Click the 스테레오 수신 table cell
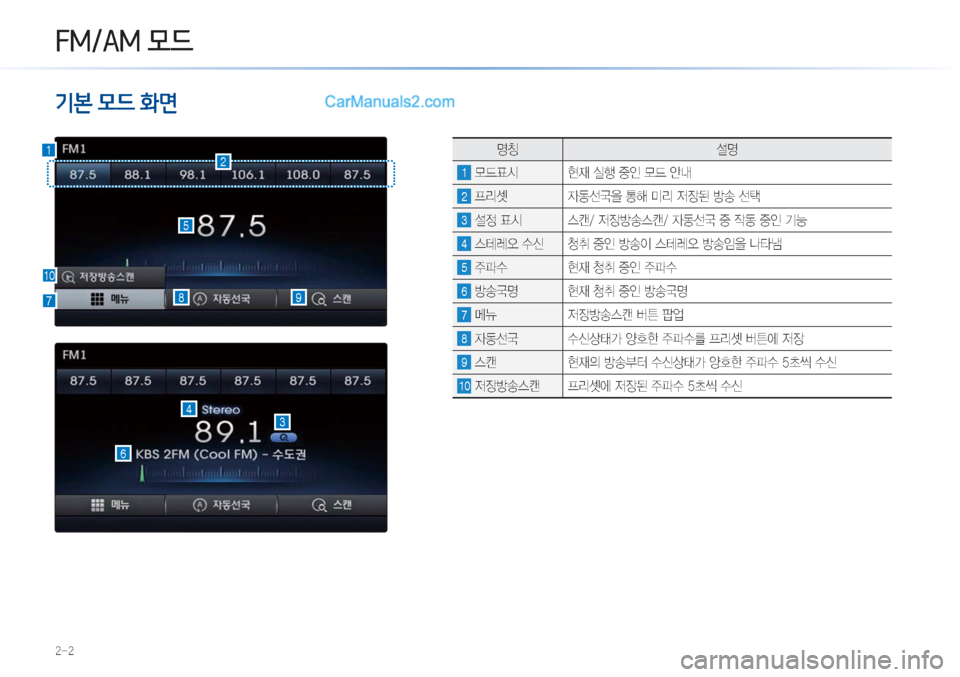The height and width of the screenshot is (677, 960). point(508,244)
